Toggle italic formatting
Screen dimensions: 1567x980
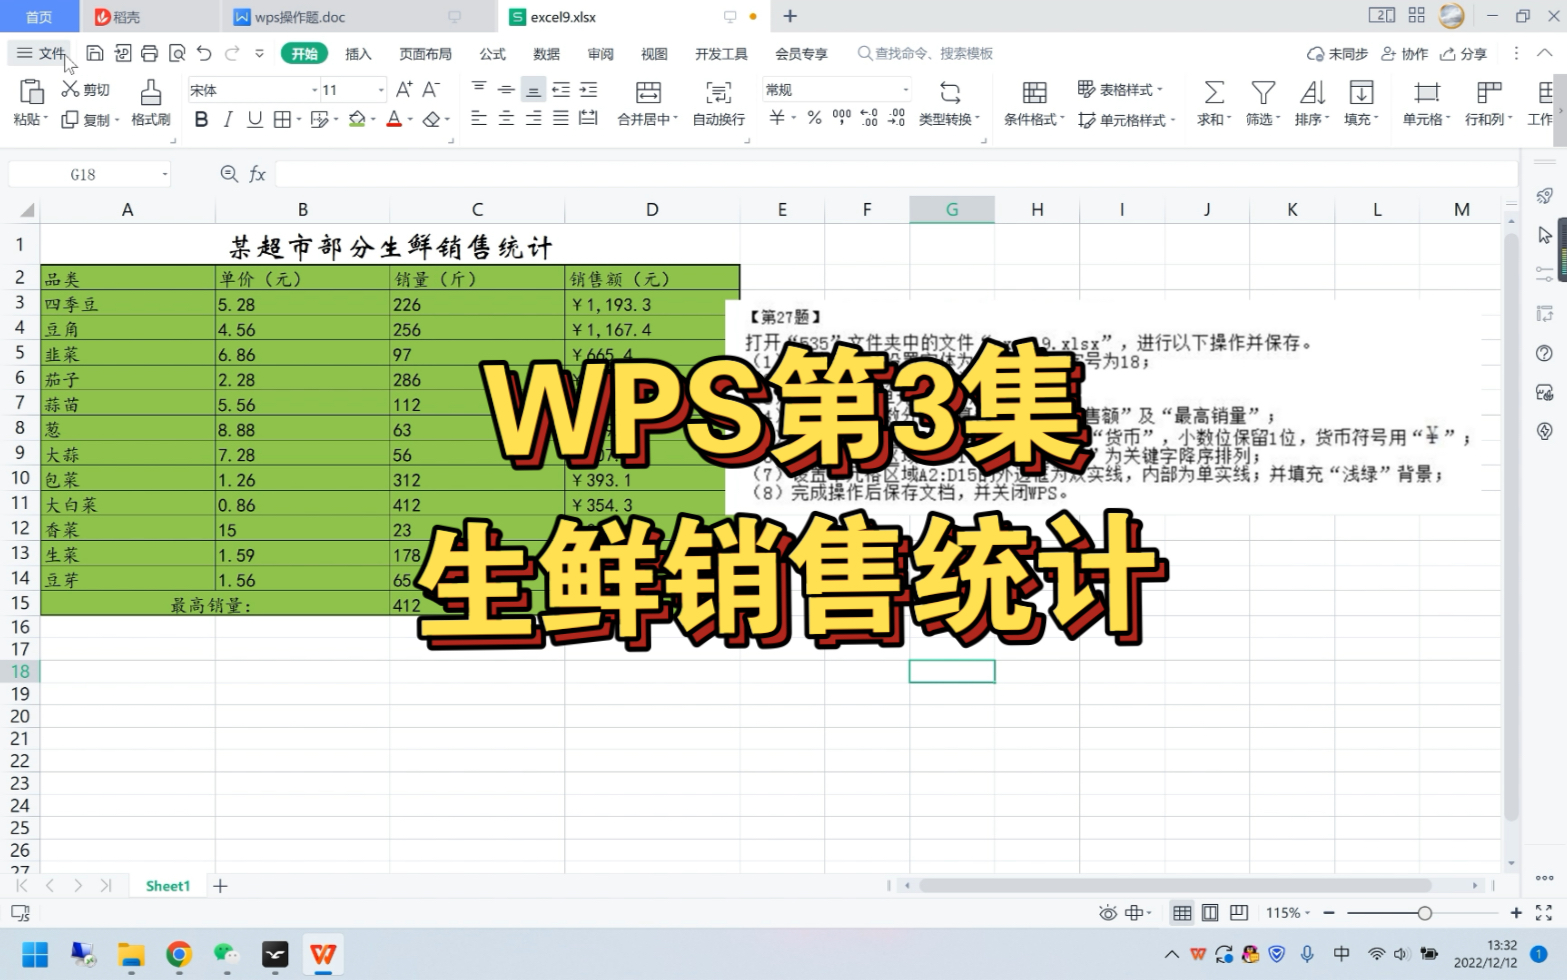[227, 119]
